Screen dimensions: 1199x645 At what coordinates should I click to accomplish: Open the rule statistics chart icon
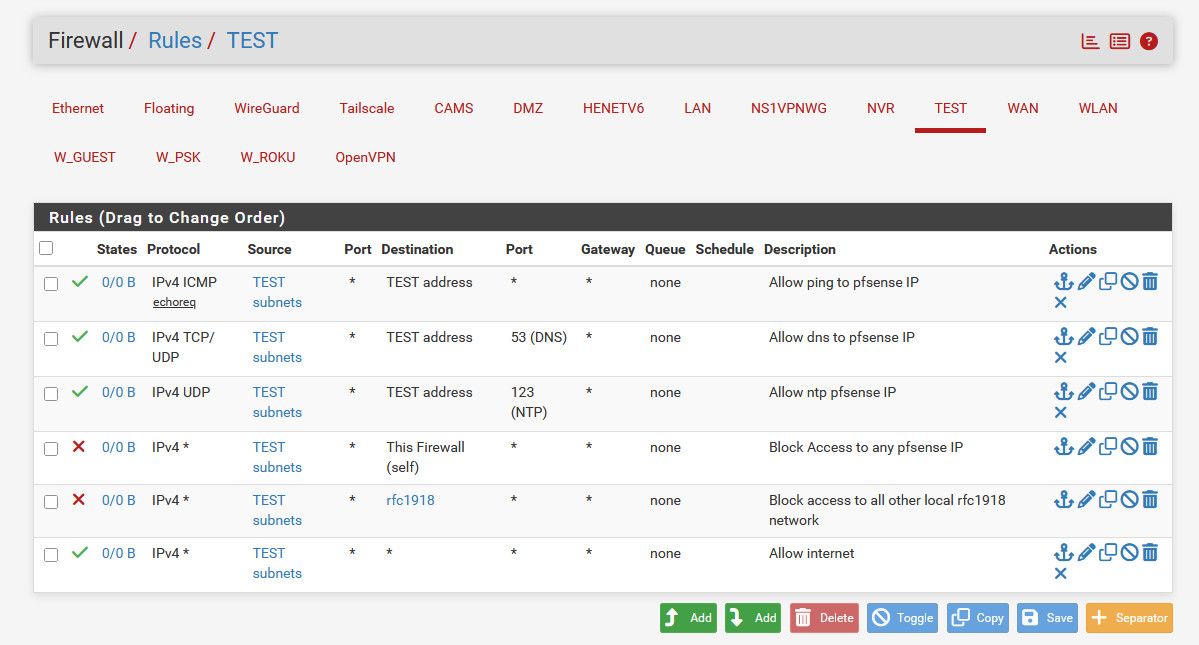pyautogui.click(x=1090, y=41)
